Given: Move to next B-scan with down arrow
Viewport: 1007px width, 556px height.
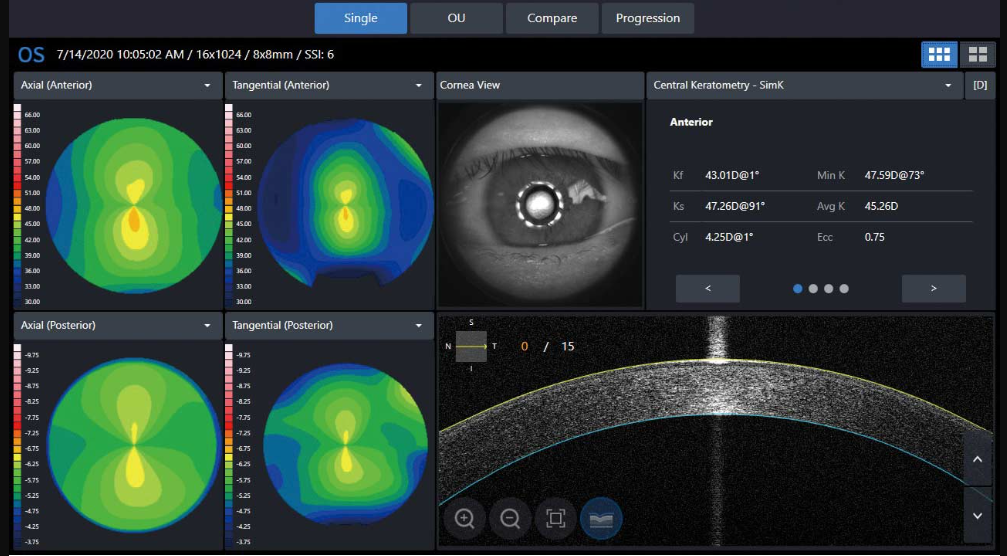Looking at the screenshot, I should [977, 516].
